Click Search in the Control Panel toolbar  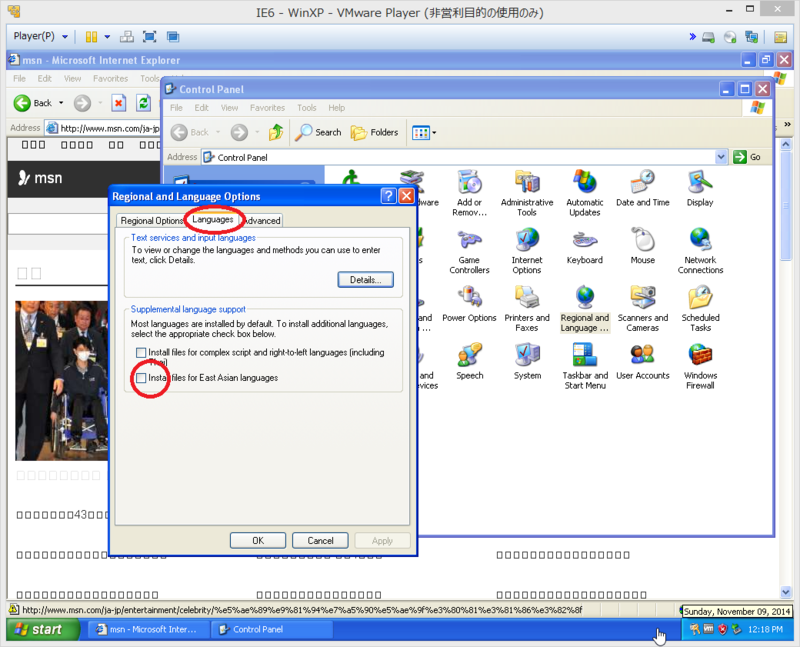[318, 132]
